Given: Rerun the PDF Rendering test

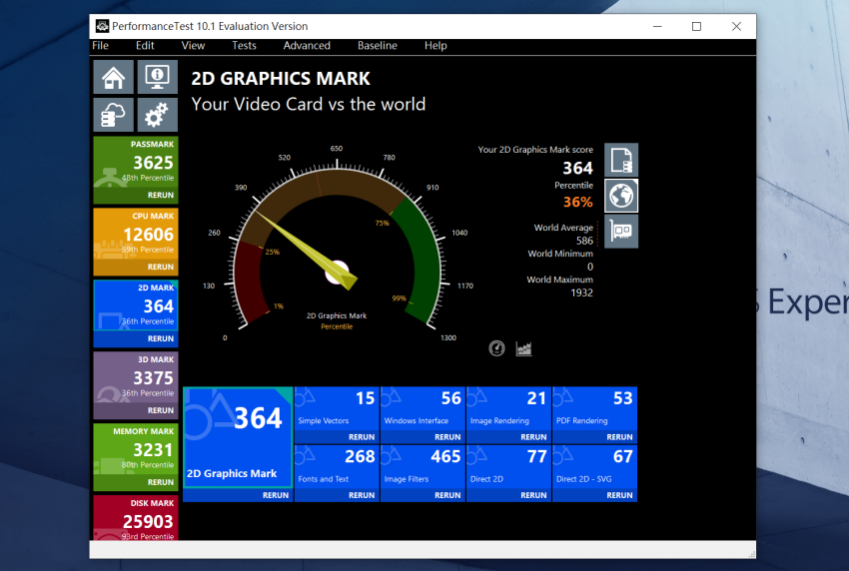Looking at the screenshot, I should coord(619,437).
